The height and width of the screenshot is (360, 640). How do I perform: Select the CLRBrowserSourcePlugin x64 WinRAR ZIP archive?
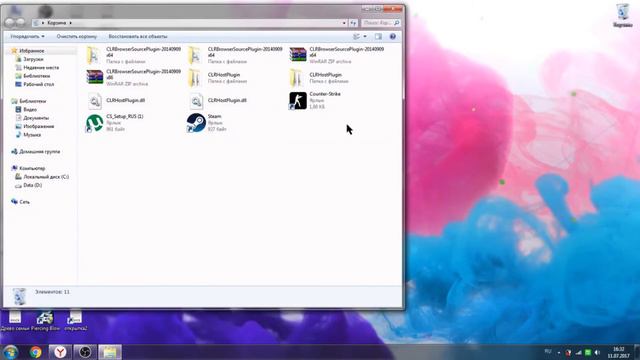[337, 55]
